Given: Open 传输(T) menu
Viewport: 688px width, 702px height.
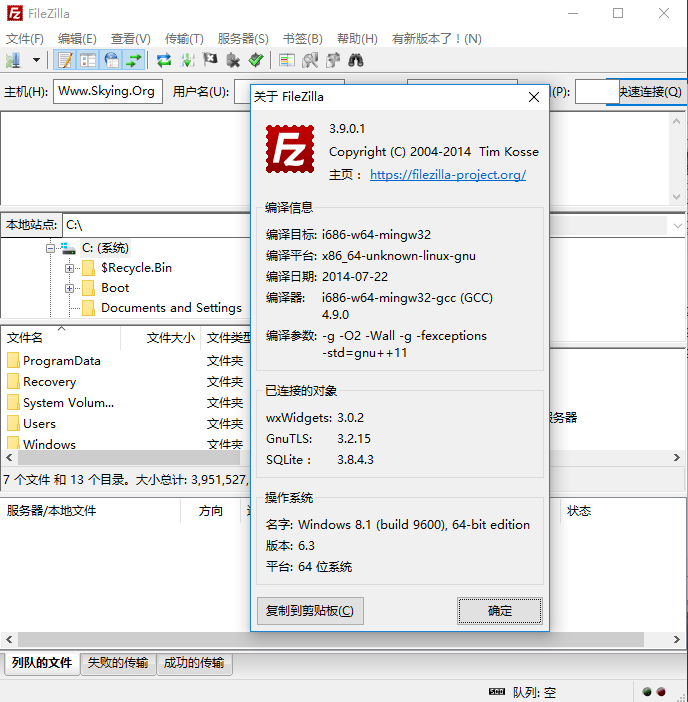Looking at the screenshot, I should click(x=184, y=39).
